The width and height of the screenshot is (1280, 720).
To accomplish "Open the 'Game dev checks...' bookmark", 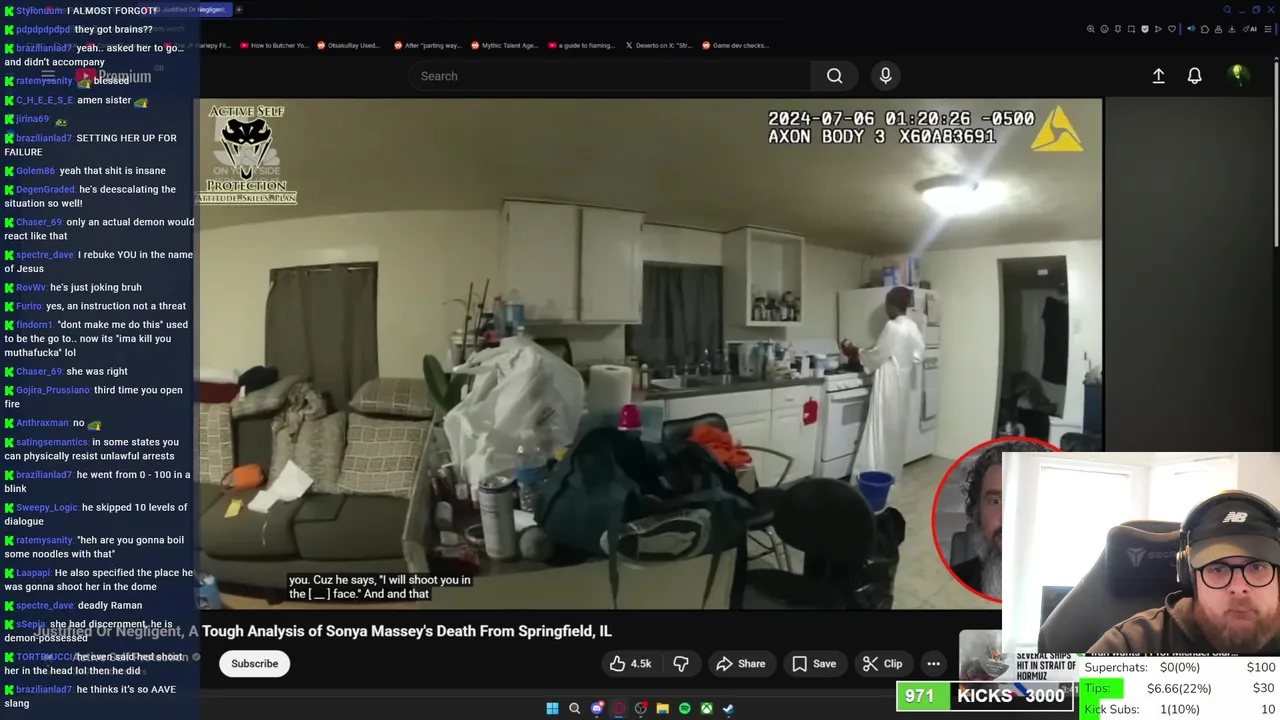I will pos(736,45).
